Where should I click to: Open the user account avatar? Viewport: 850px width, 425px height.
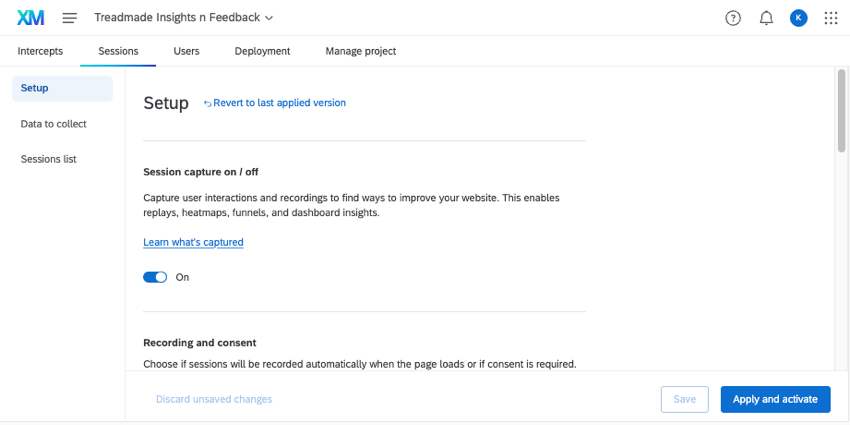tap(798, 18)
